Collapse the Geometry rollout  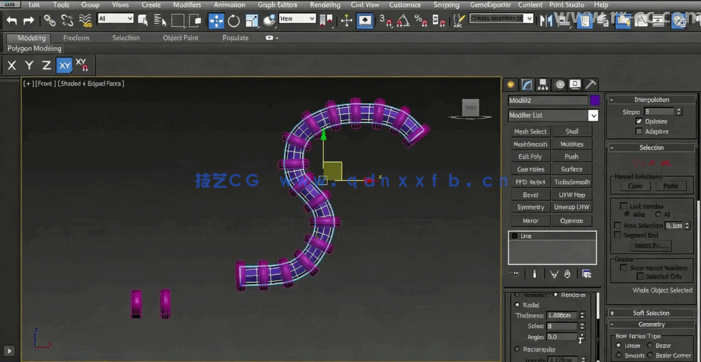651,324
